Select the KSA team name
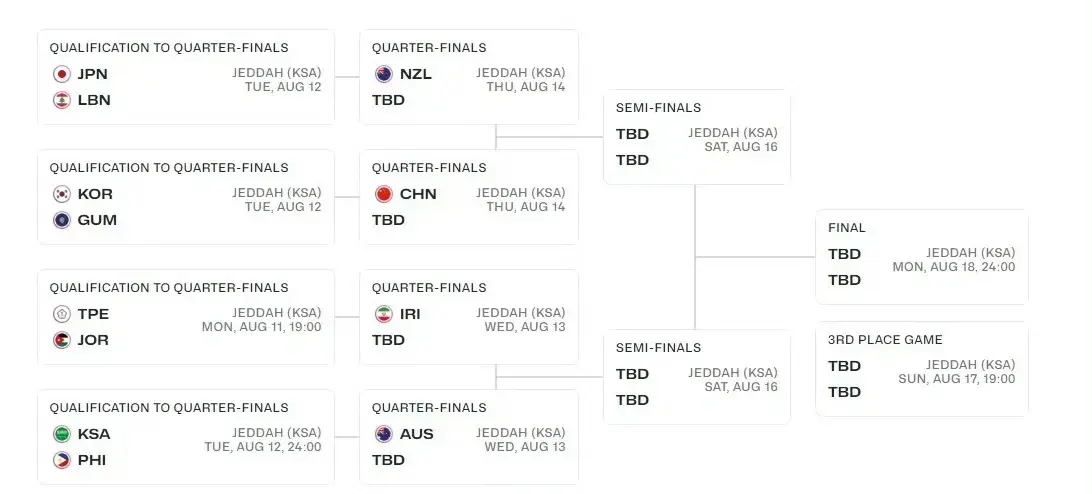The height and width of the screenshot is (494, 1092). (x=94, y=434)
